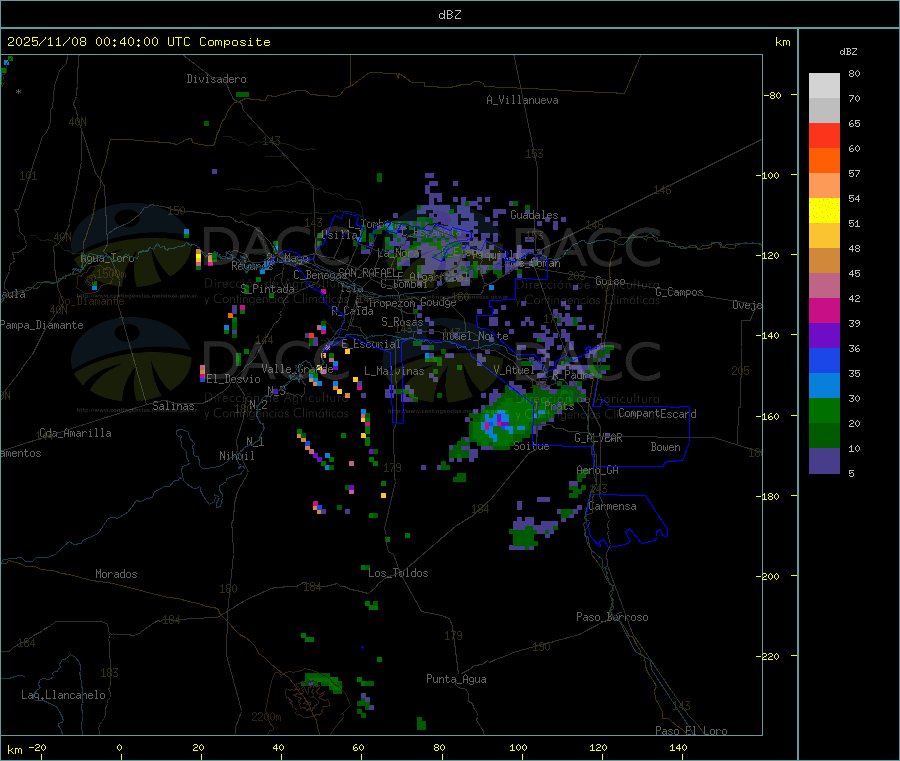Click the Pampa_Diamante label

[x=42, y=325]
